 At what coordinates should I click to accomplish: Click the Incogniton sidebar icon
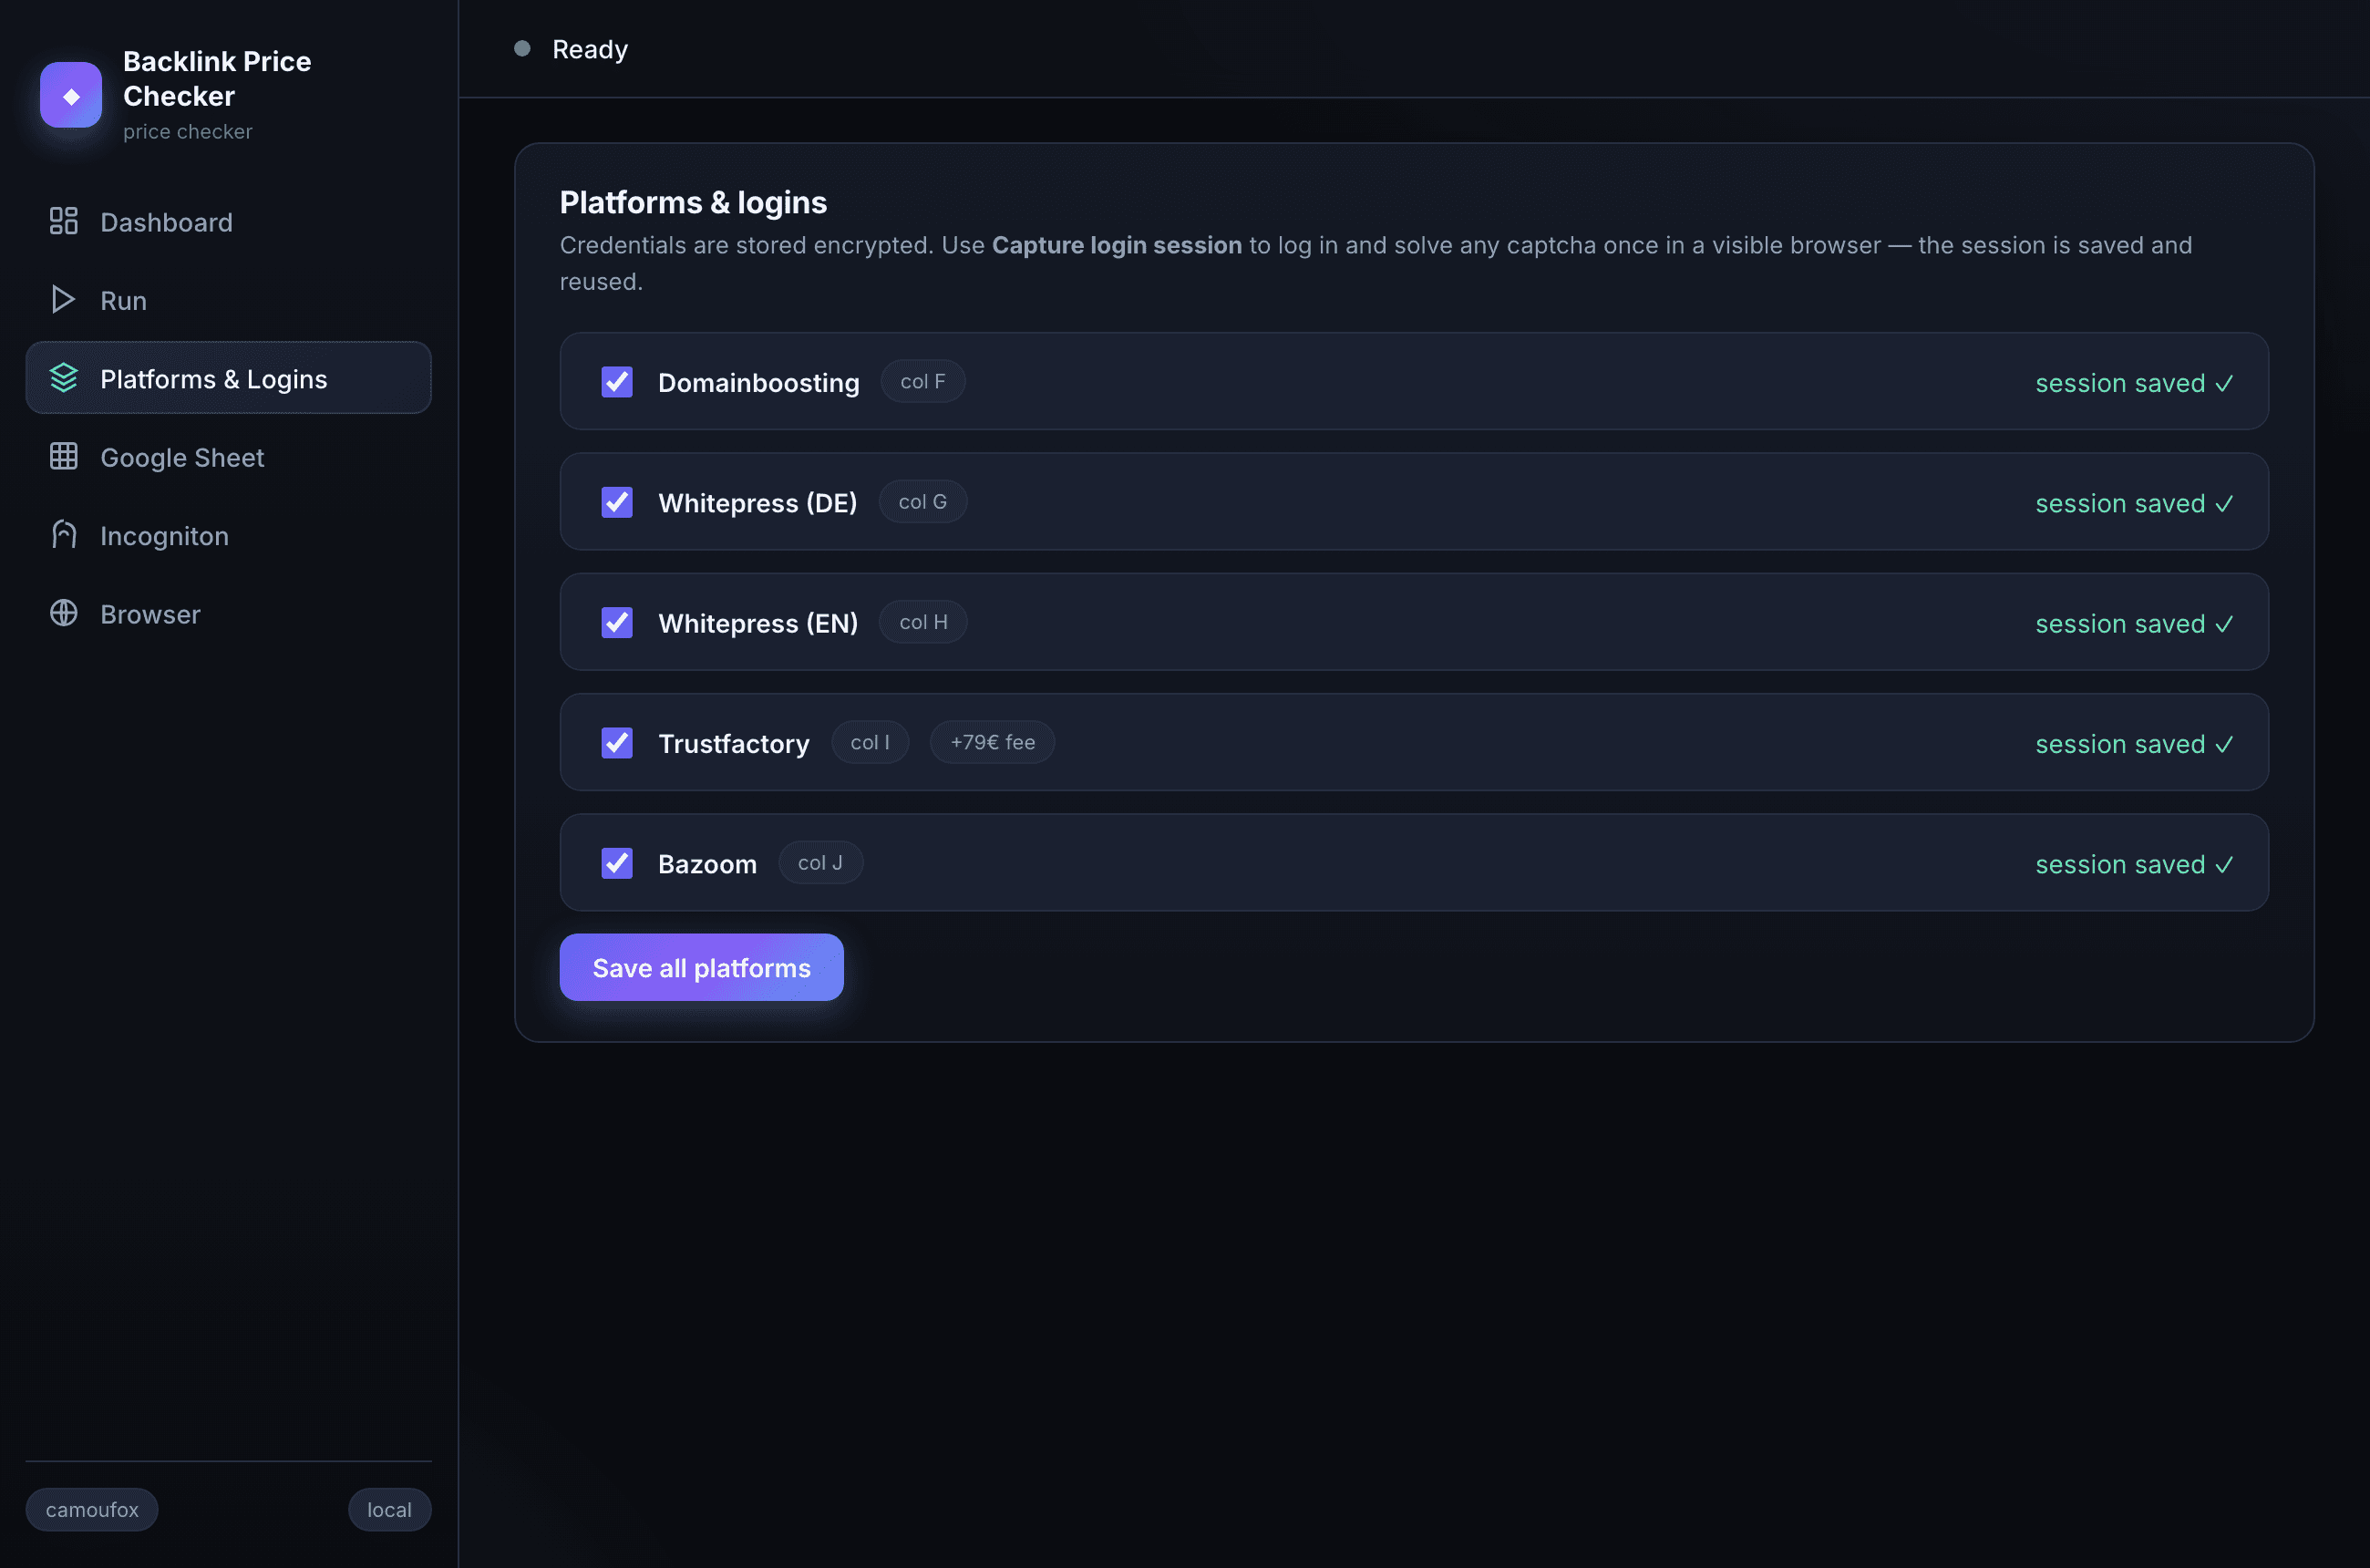(x=64, y=534)
